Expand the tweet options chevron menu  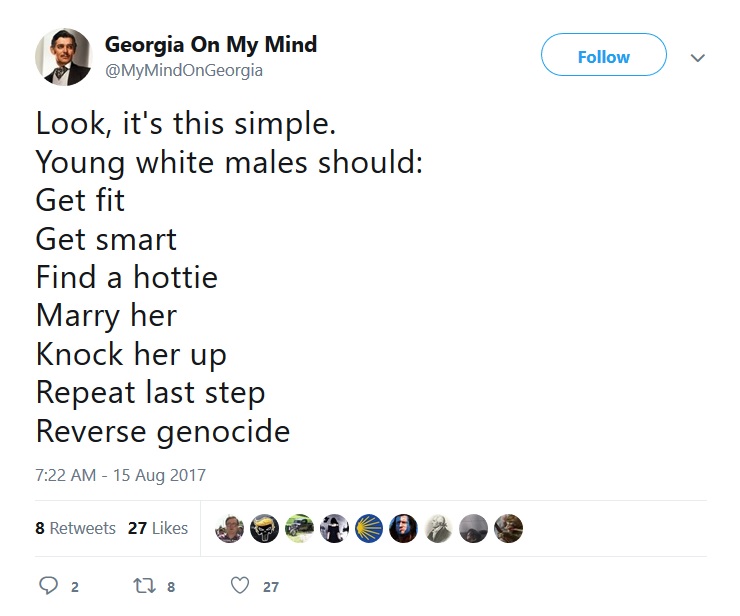(x=698, y=58)
